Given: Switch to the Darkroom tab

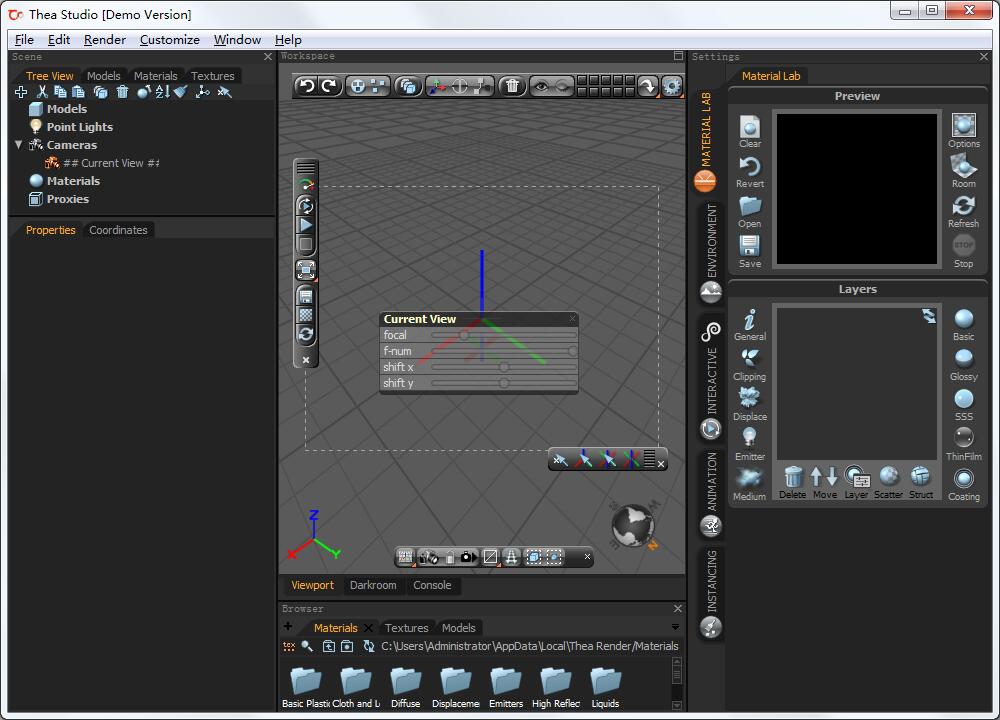Looking at the screenshot, I should pos(373,585).
